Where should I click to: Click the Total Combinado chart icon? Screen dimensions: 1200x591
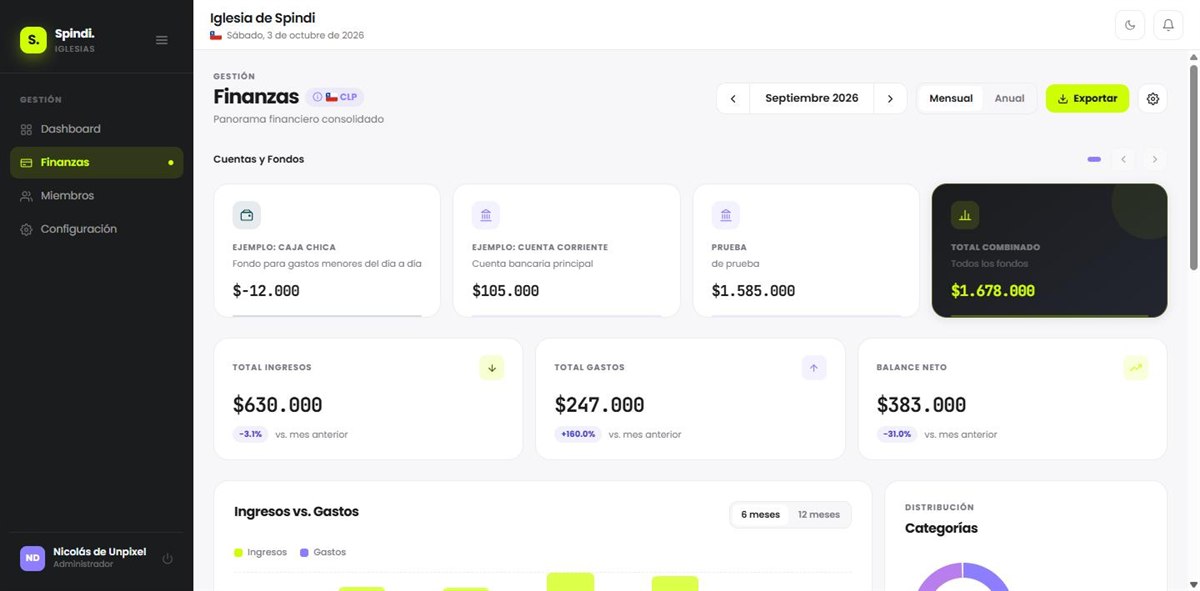click(x=965, y=215)
